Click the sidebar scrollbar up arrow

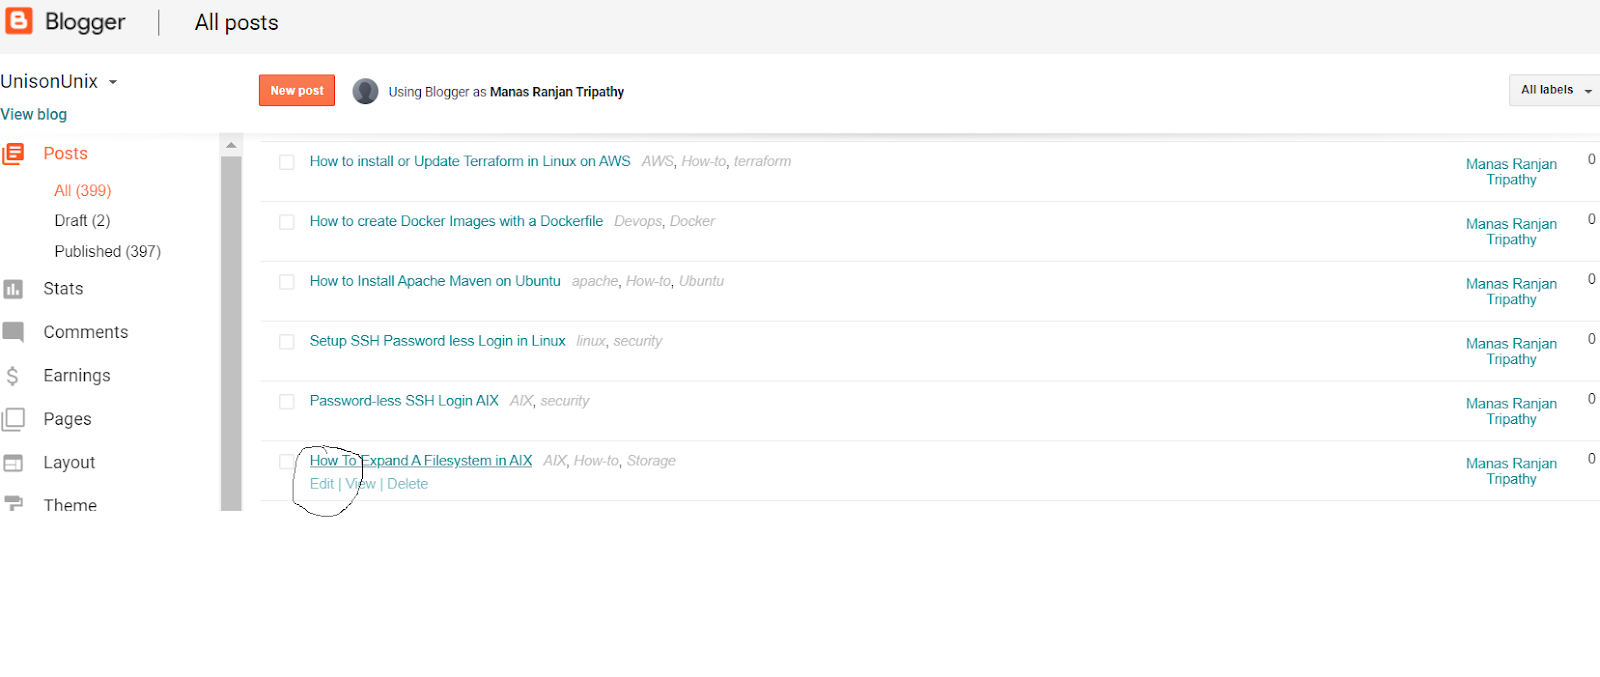pos(231,146)
